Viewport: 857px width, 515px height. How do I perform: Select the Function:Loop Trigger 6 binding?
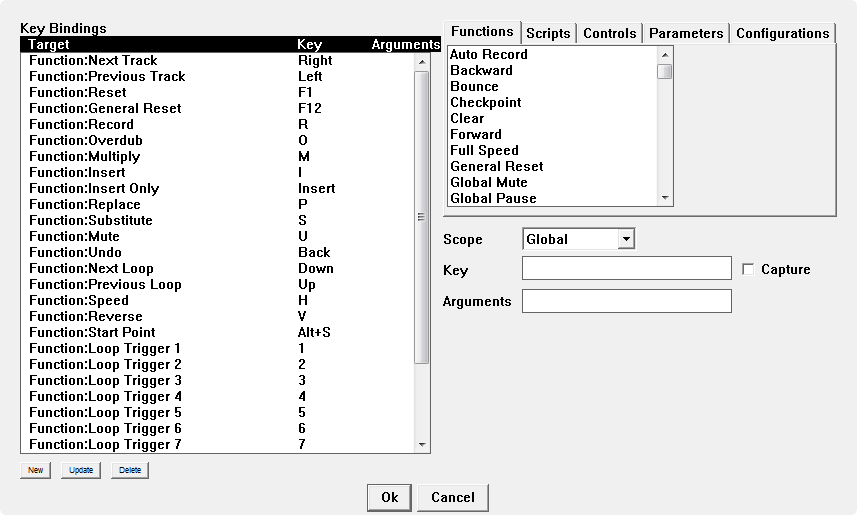pos(218,428)
